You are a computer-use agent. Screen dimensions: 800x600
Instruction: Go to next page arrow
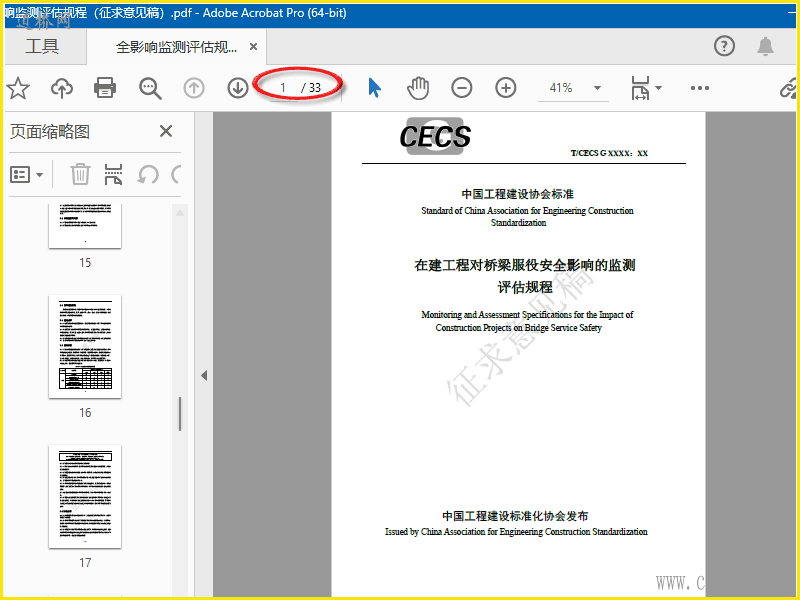pyautogui.click(x=238, y=88)
